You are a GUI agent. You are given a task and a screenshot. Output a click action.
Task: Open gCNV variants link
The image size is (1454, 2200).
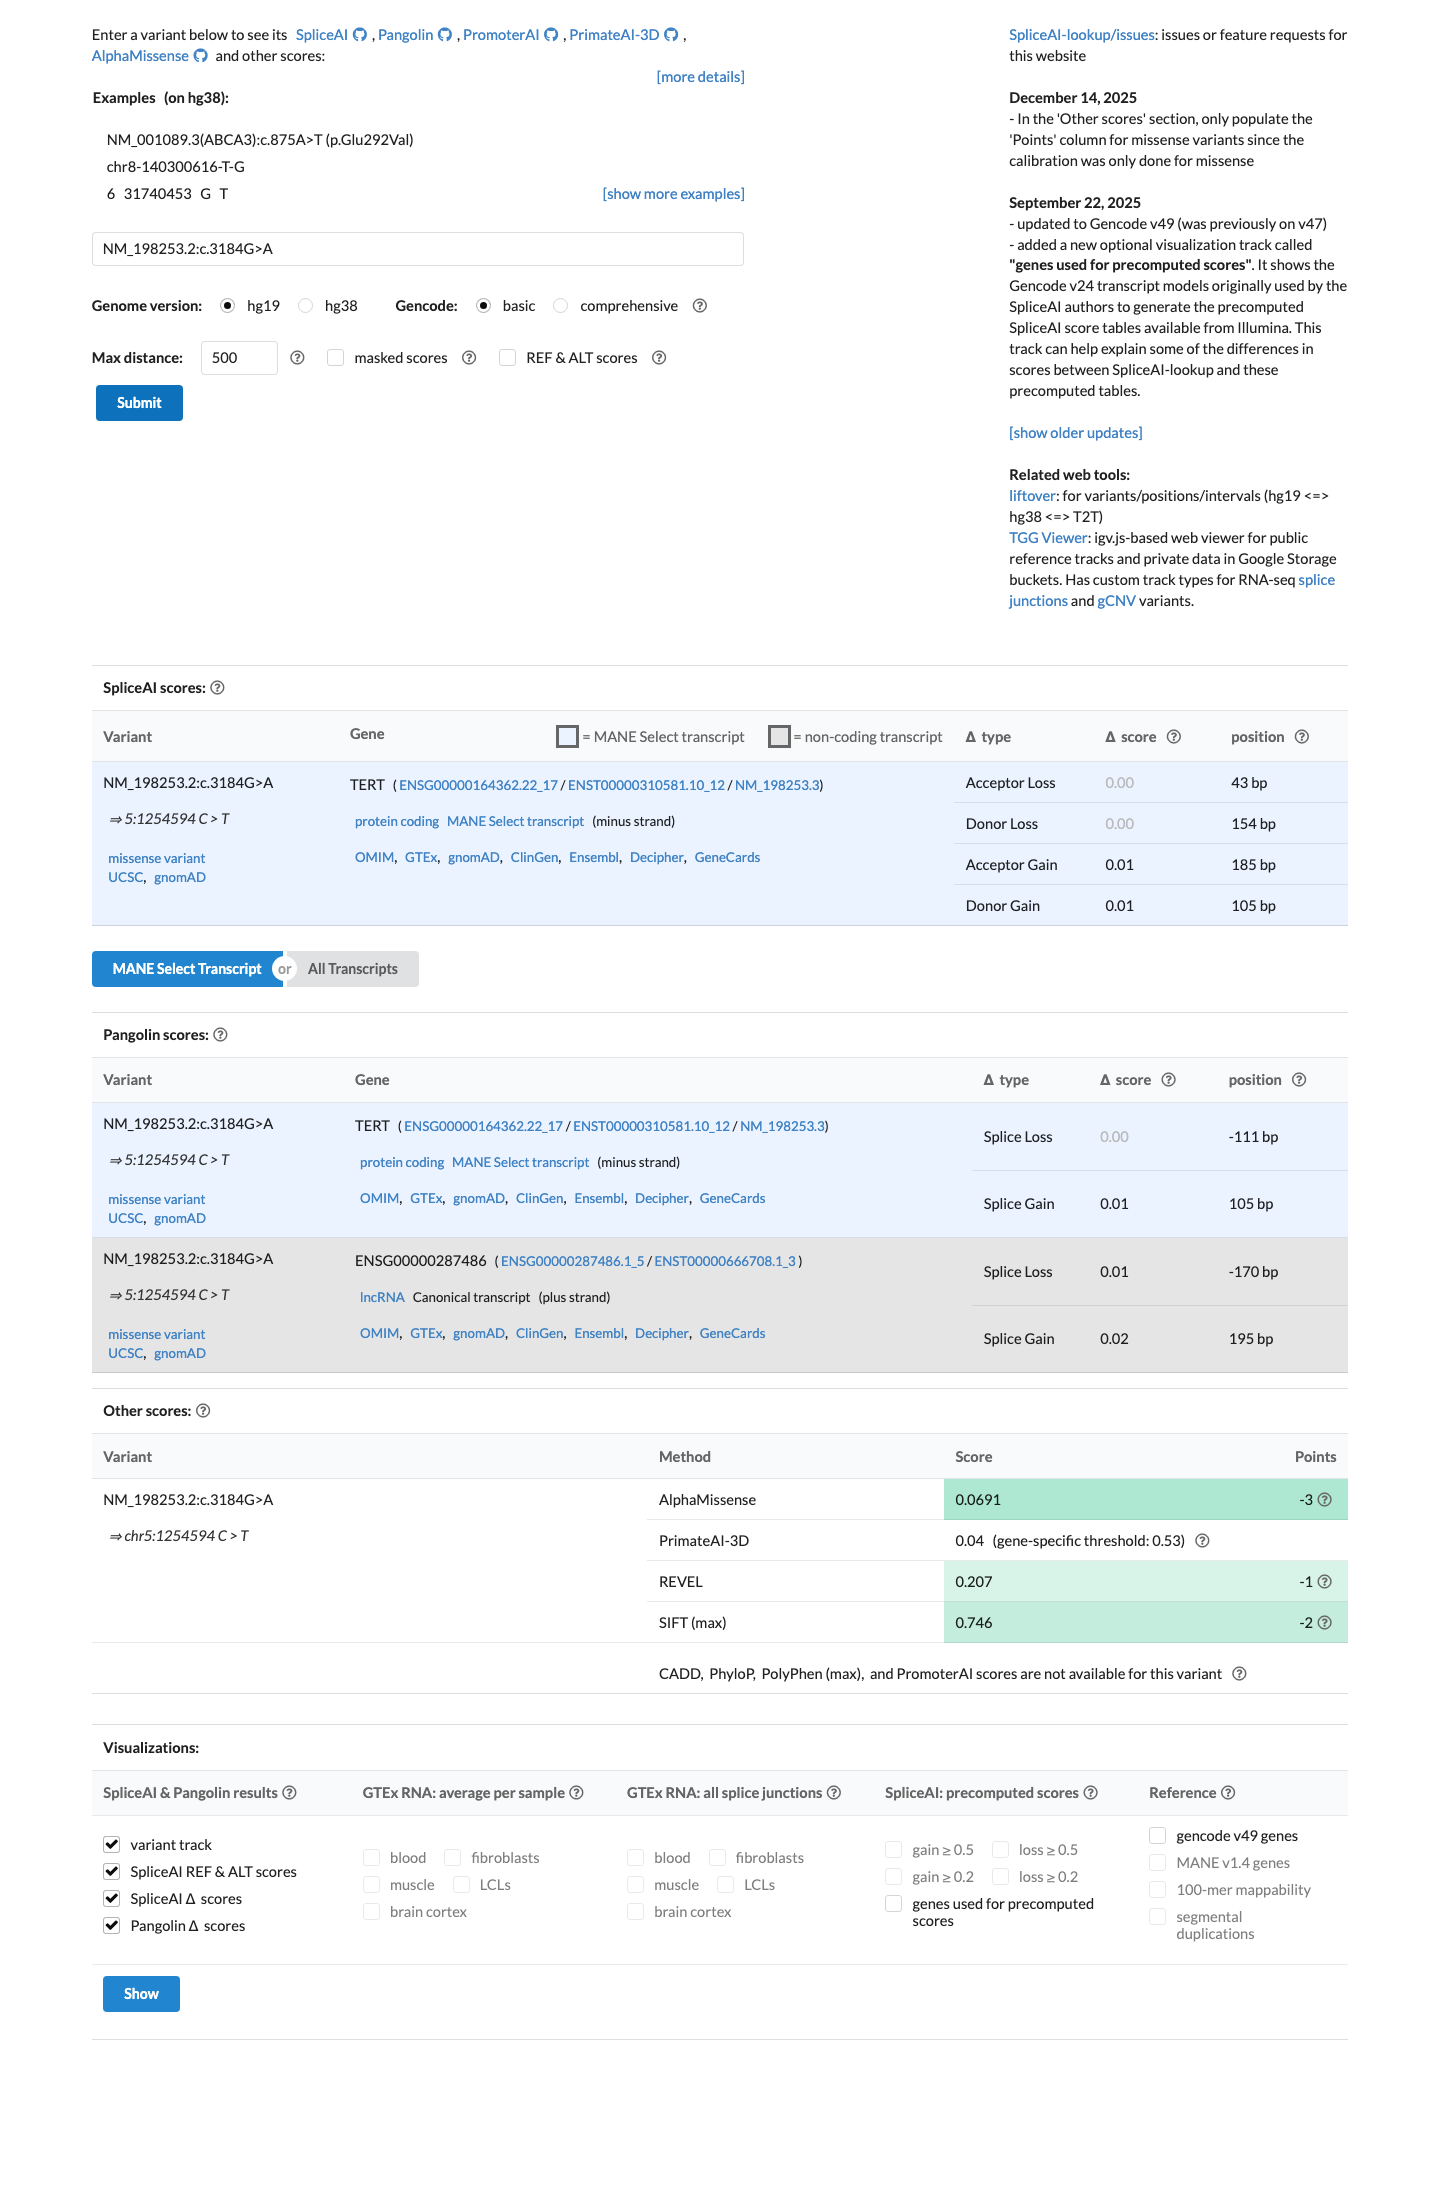click(1116, 601)
